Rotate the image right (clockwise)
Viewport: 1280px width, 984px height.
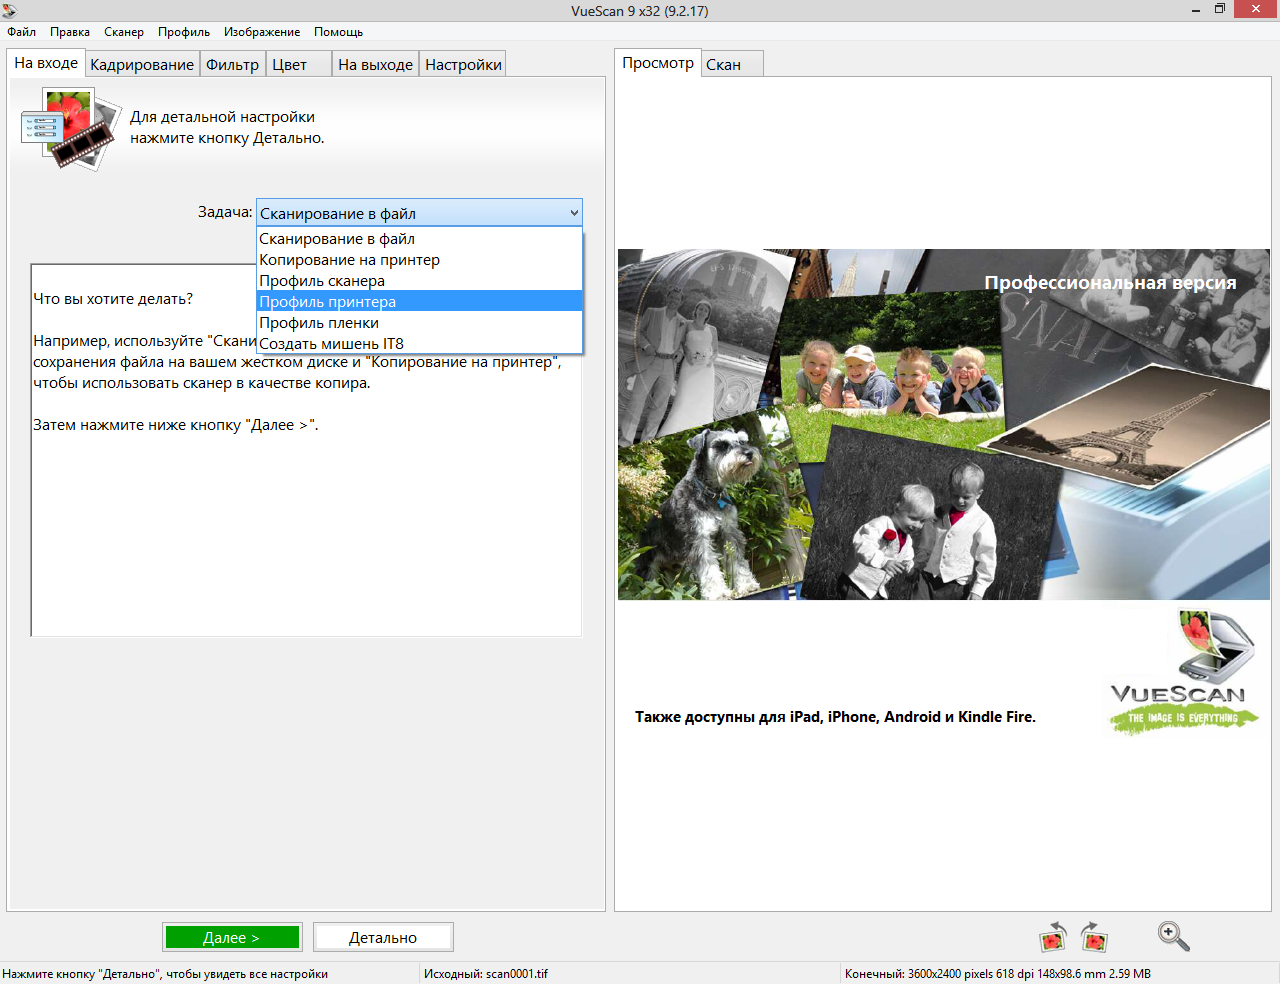pyautogui.click(x=1094, y=937)
